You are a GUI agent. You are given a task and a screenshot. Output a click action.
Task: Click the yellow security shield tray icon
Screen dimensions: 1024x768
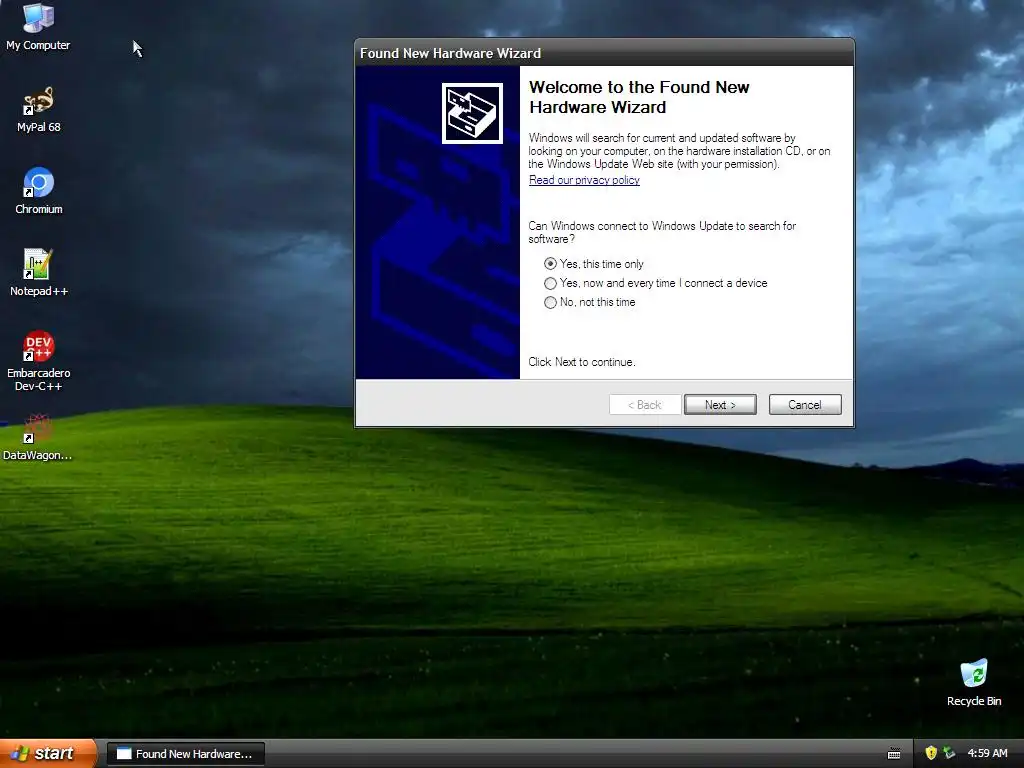tap(931, 753)
